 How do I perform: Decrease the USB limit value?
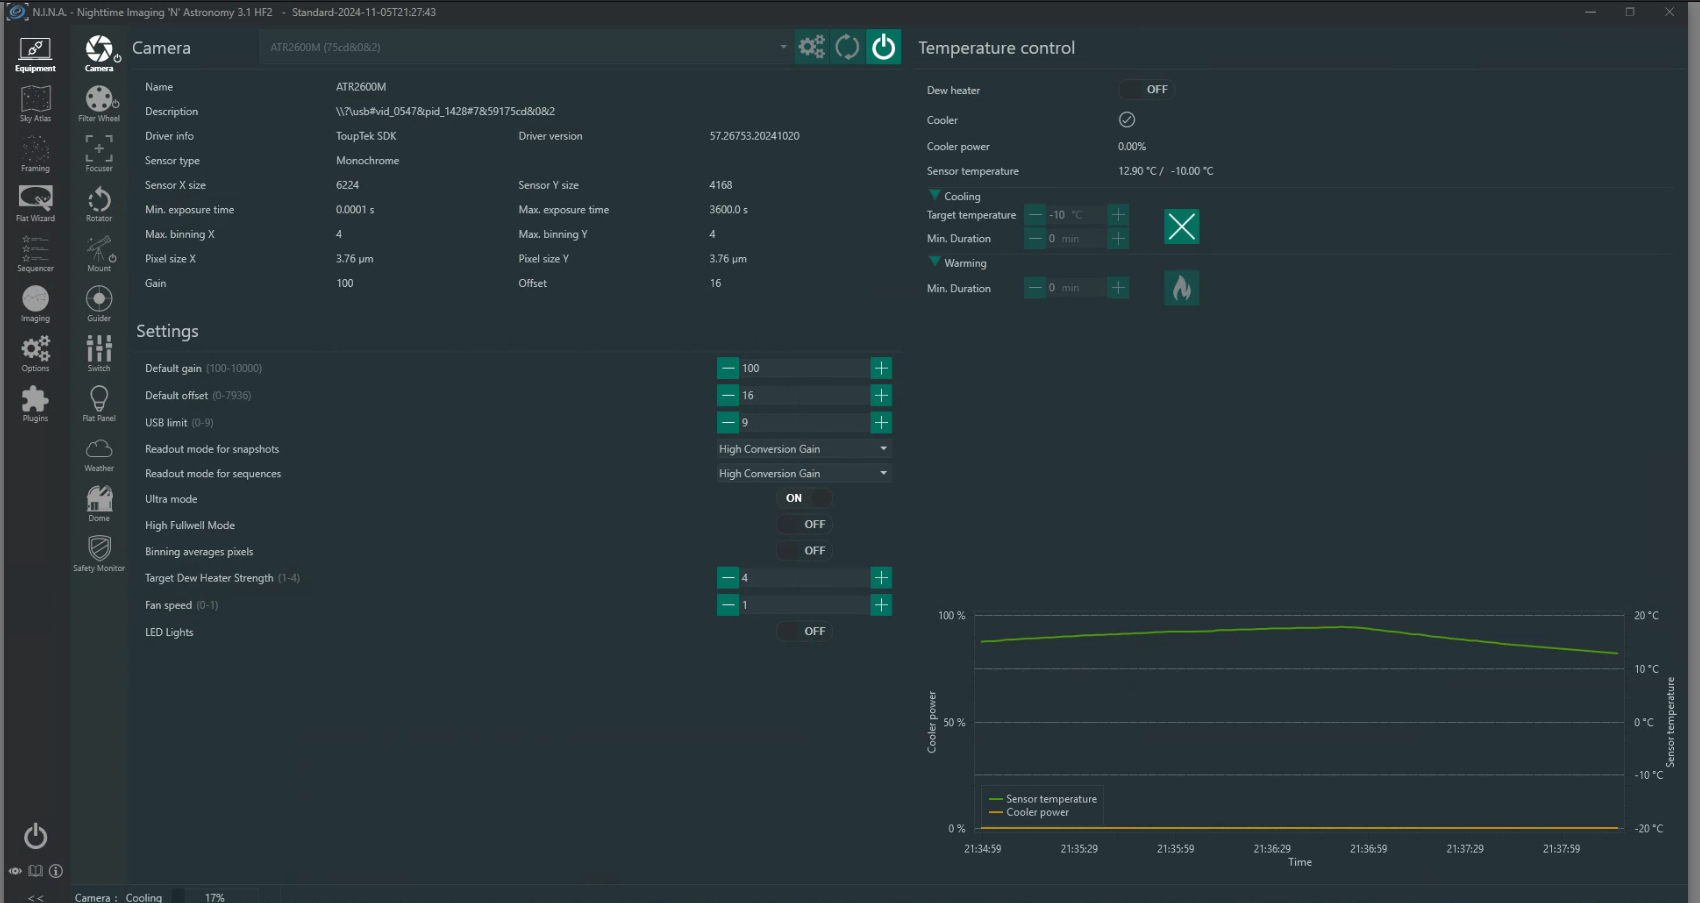click(x=728, y=423)
